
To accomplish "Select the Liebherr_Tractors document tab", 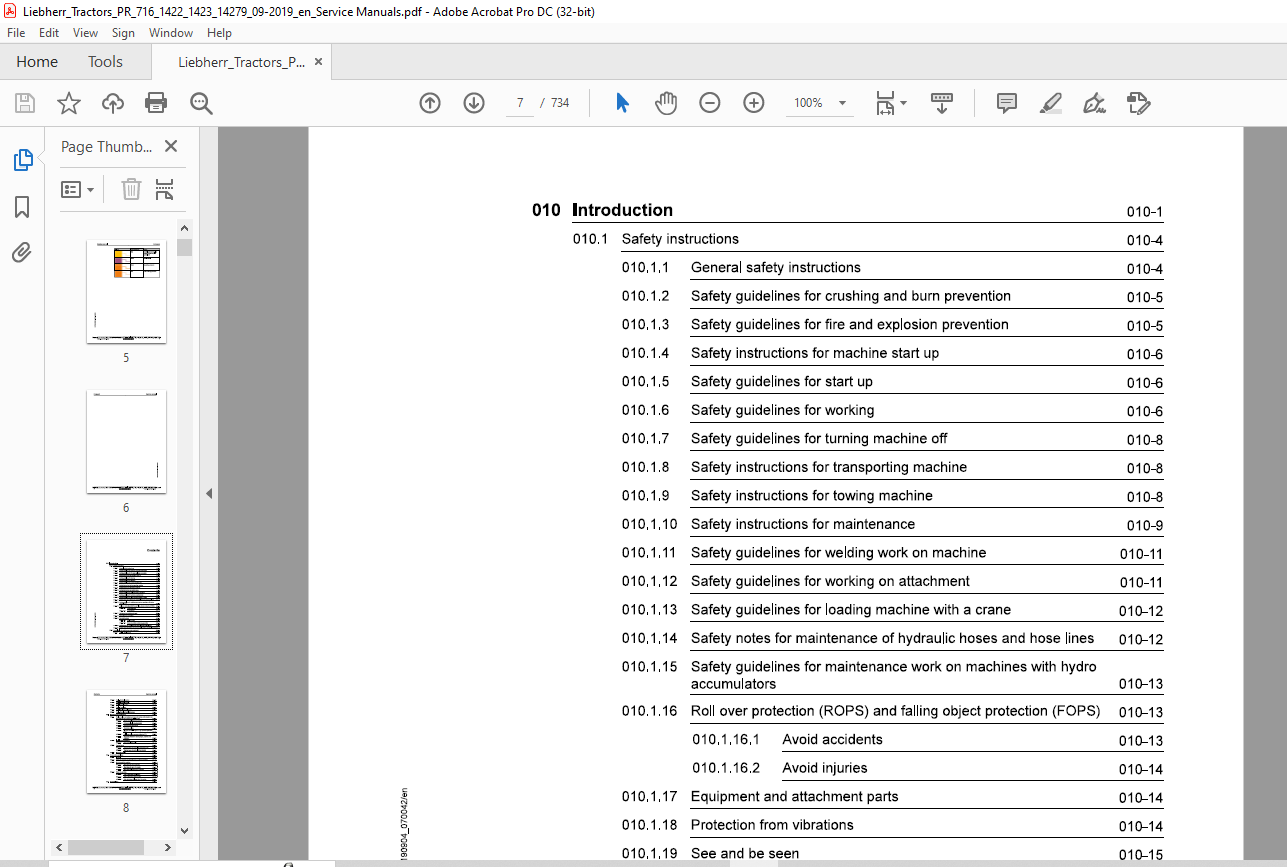I will click(241, 62).
